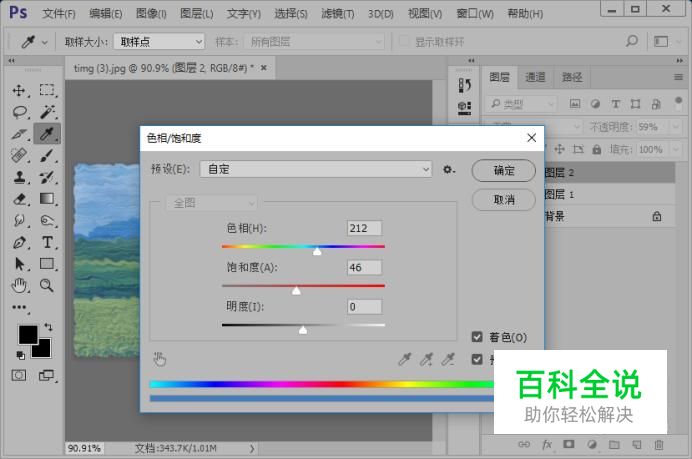Open the sample layers dropdown 所有图层
Viewport: 692px width, 459px height.
pos(314,42)
